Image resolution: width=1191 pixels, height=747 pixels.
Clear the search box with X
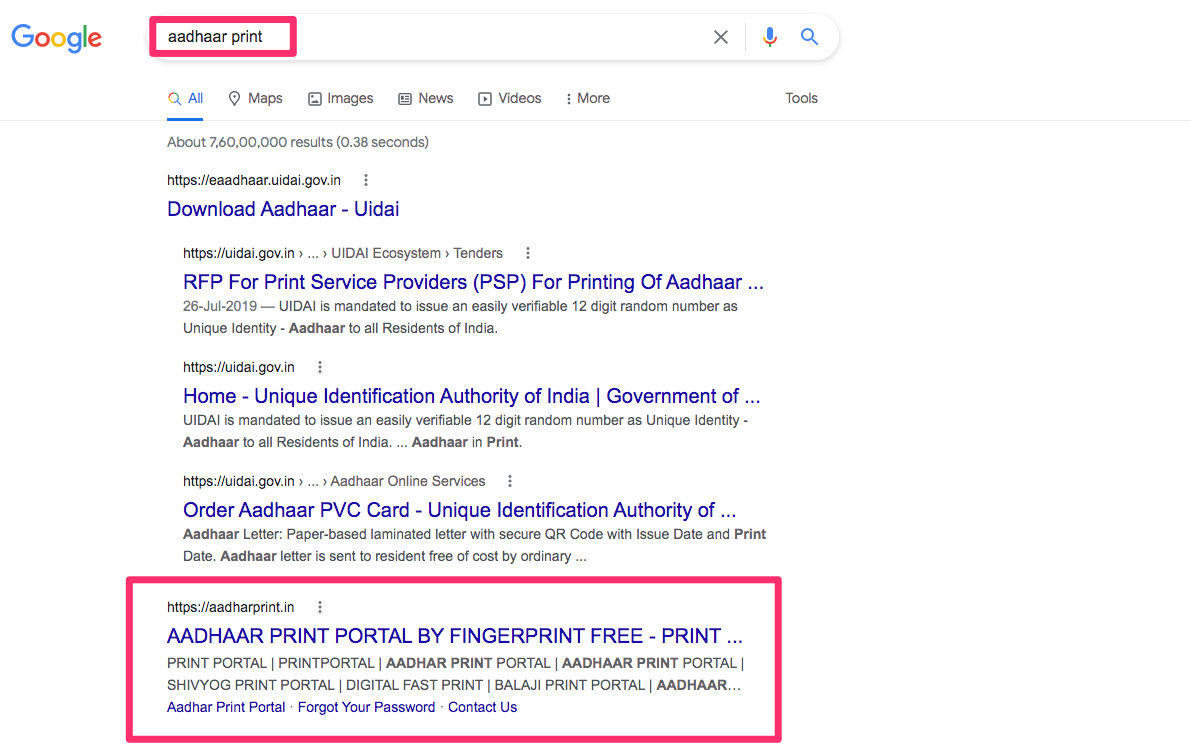click(721, 36)
